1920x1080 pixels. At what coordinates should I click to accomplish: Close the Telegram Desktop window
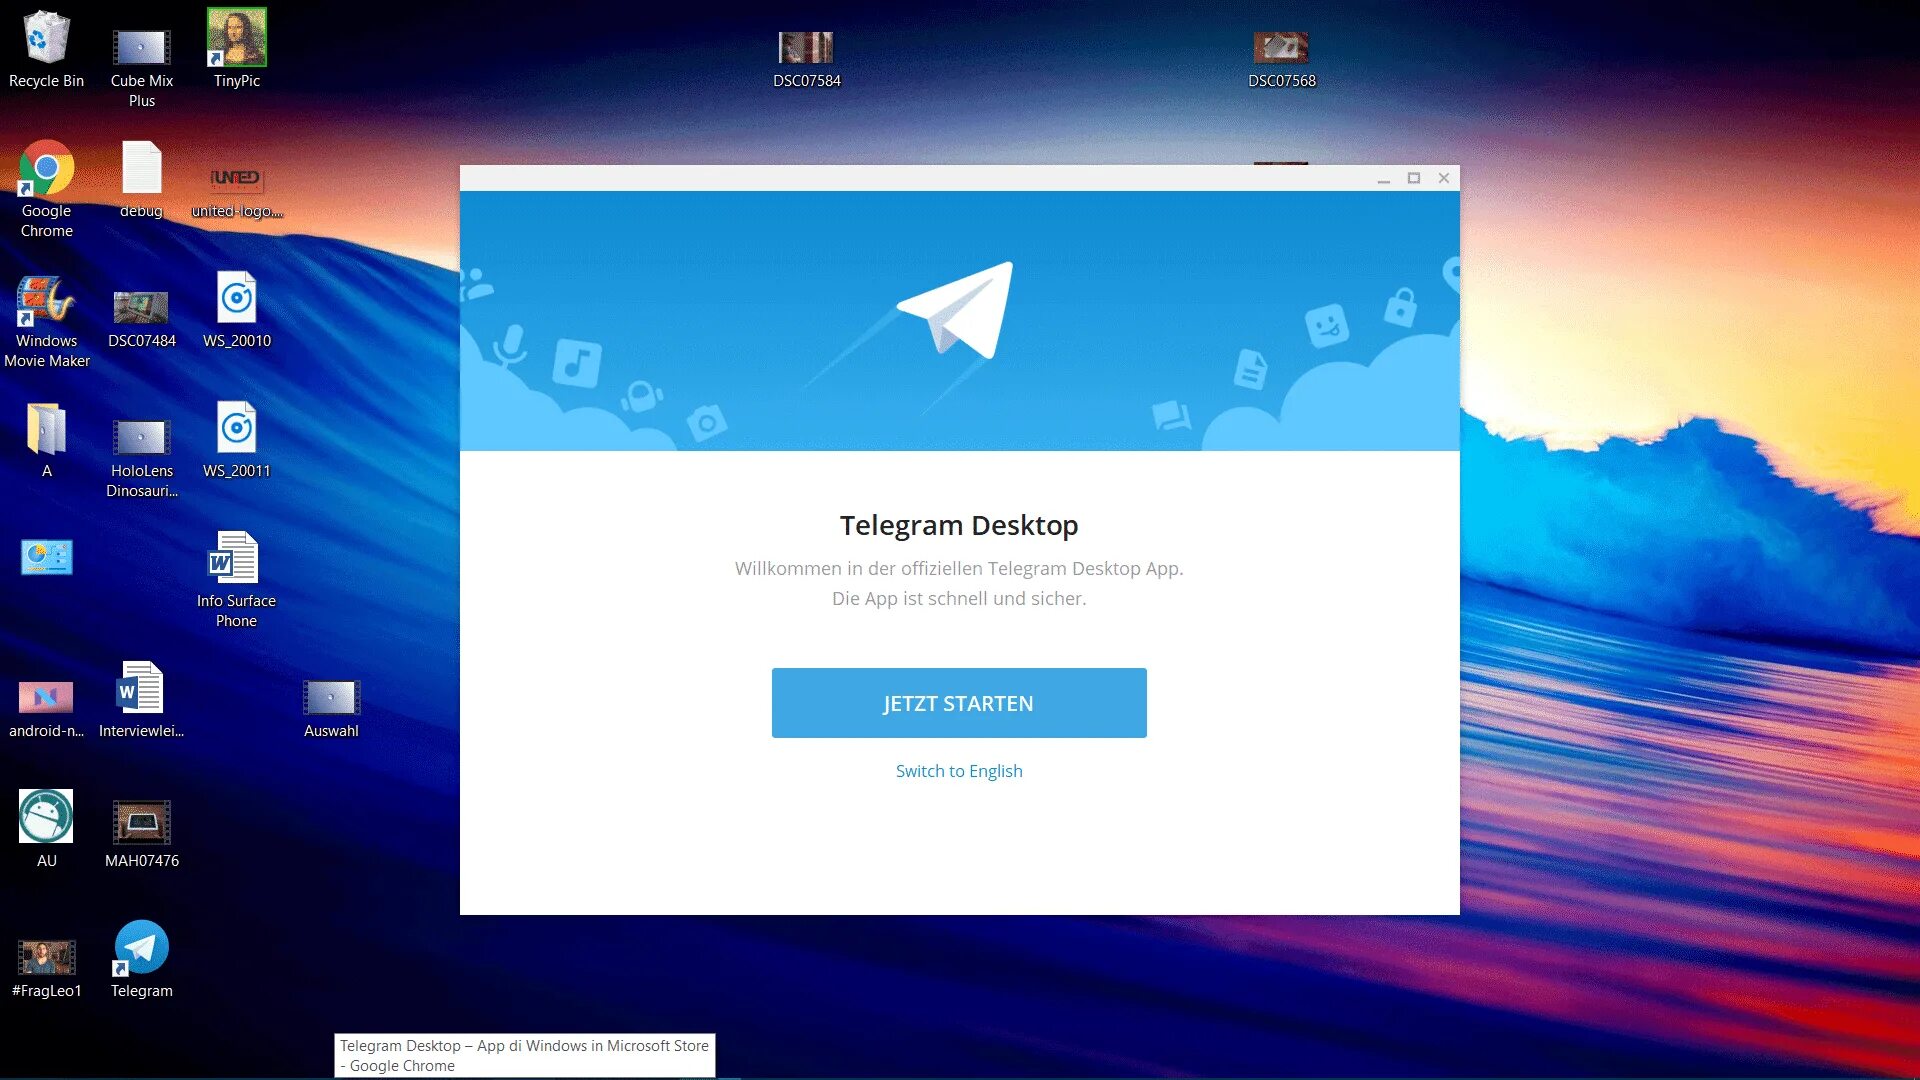(1444, 178)
